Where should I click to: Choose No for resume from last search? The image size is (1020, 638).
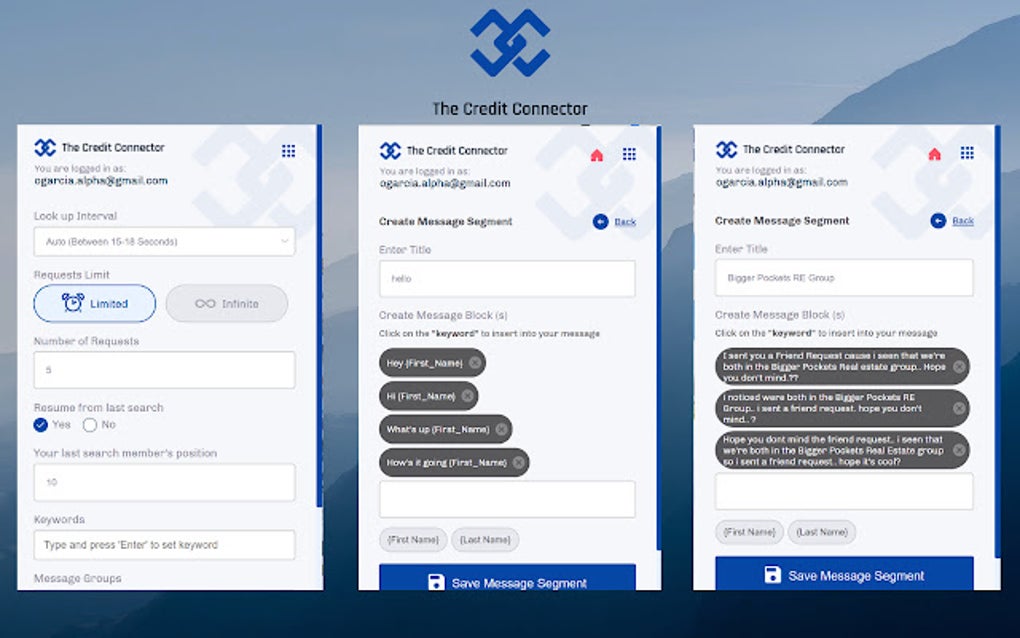click(90, 425)
